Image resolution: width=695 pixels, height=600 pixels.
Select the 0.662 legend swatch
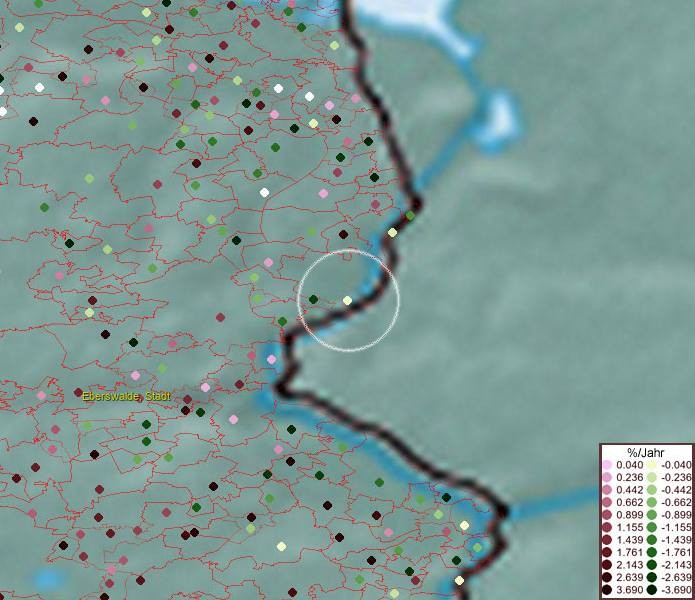pos(607,503)
